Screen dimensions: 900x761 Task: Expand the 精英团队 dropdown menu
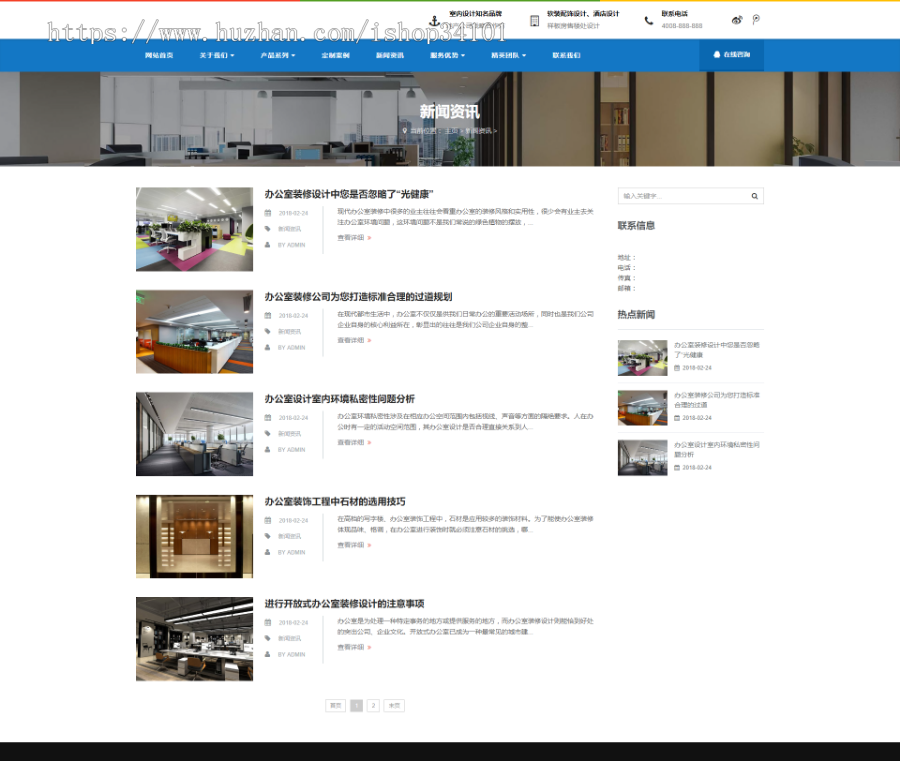[509, 56]
